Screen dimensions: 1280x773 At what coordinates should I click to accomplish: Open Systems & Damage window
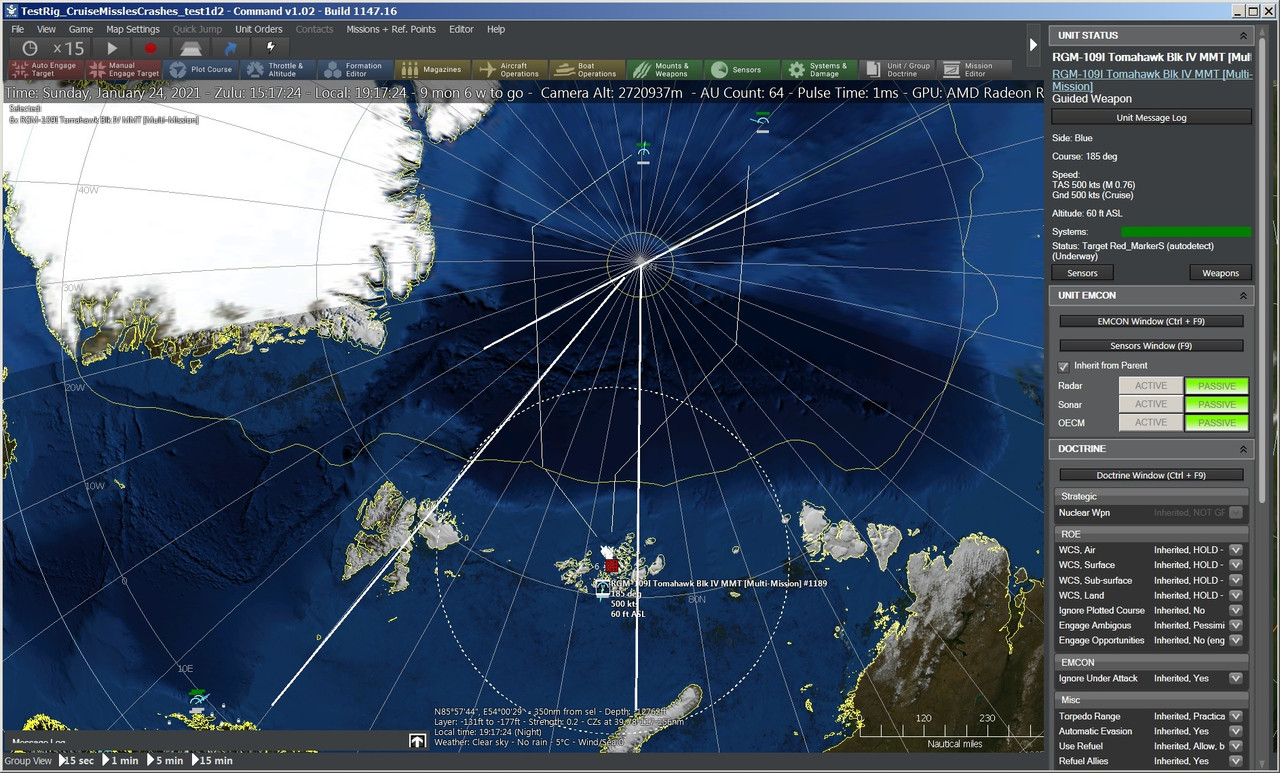click(x=819, y=69)
